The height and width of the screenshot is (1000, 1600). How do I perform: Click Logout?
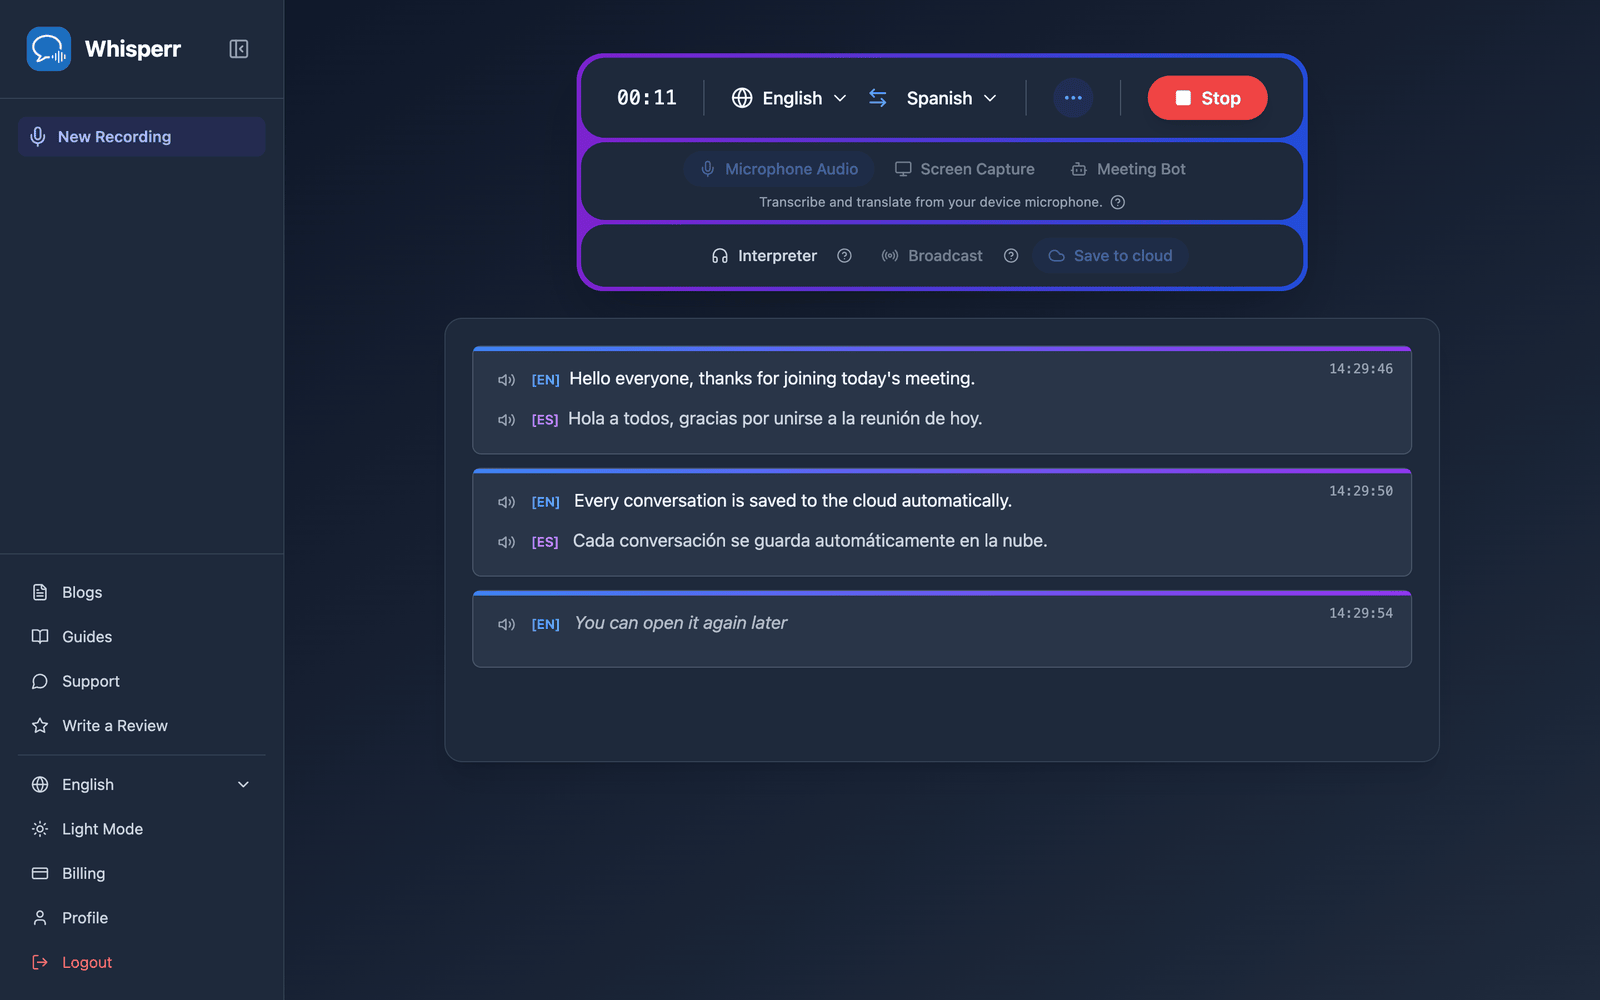click(x=141, y=963)
